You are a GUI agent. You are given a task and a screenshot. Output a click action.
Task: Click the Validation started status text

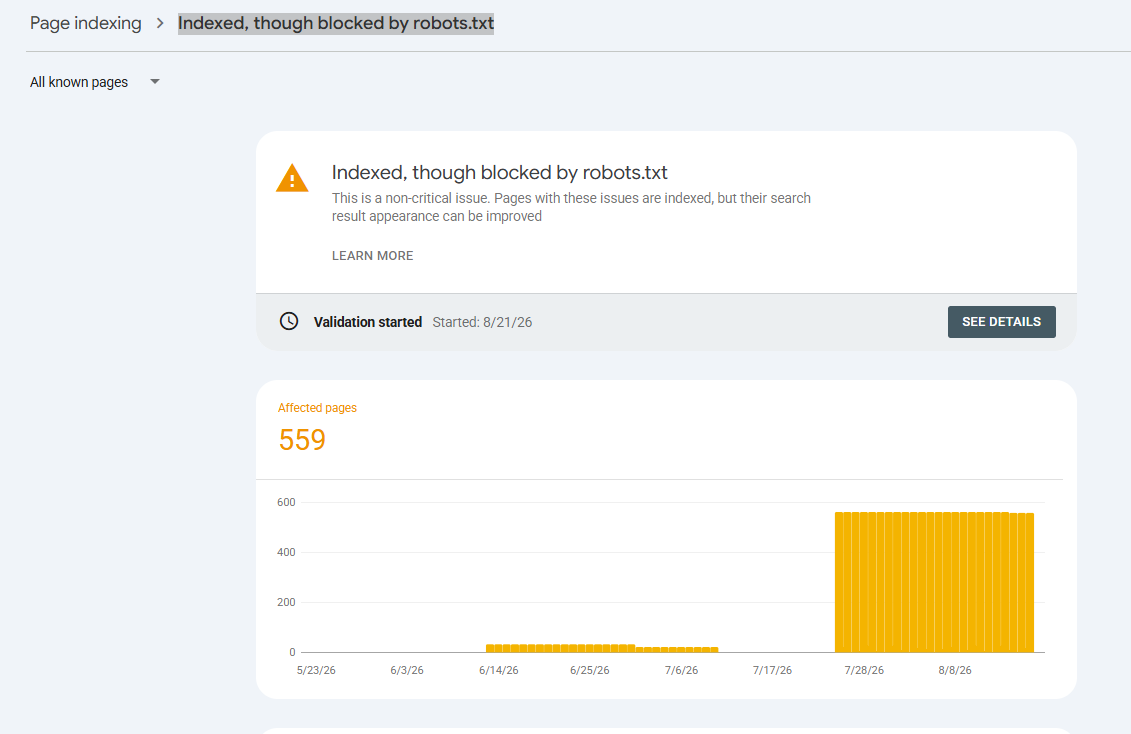[368, 322]
